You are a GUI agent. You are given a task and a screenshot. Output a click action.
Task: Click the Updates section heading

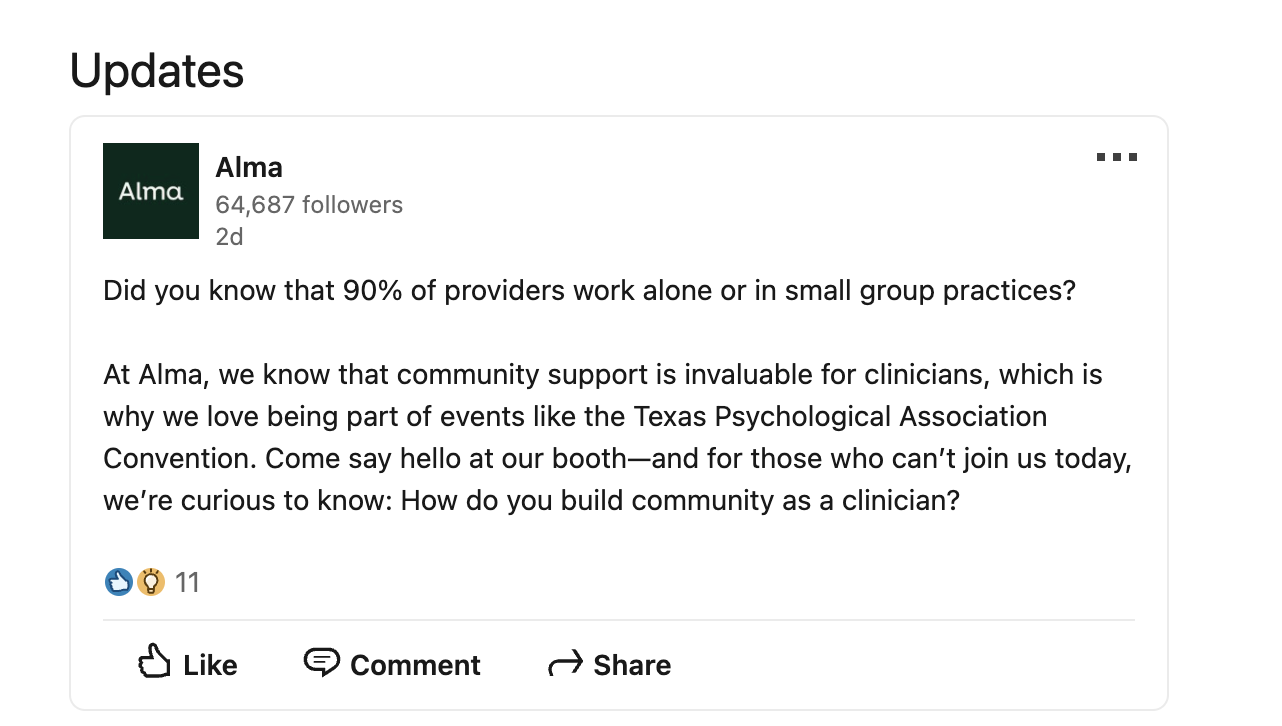[x=157, y=71]
